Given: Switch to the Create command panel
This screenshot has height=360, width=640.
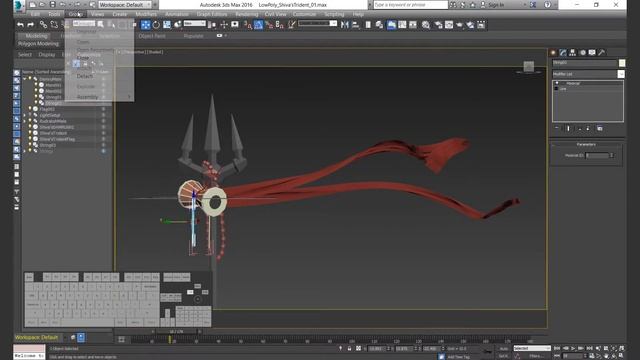Looking at the screenshot, I should 553,53.
